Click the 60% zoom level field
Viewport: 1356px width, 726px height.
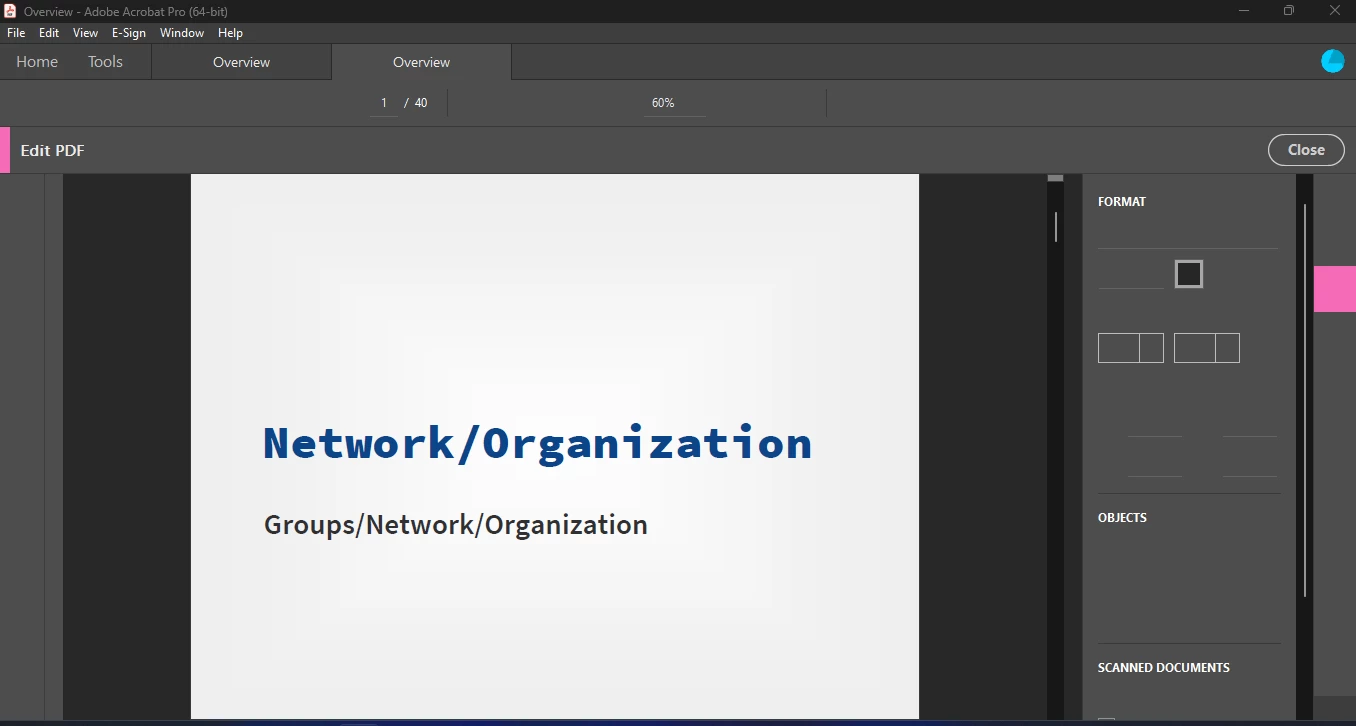(674, 103)
